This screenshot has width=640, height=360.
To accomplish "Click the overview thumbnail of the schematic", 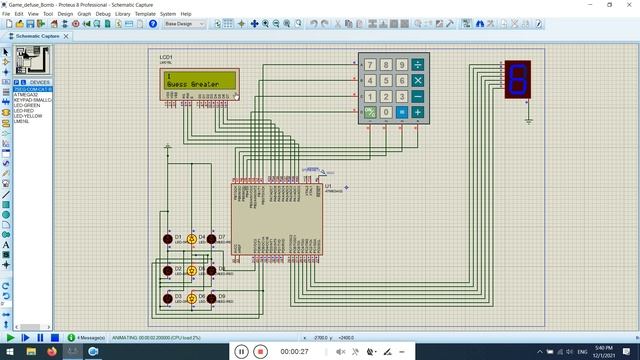I will (x=32, y=60).
